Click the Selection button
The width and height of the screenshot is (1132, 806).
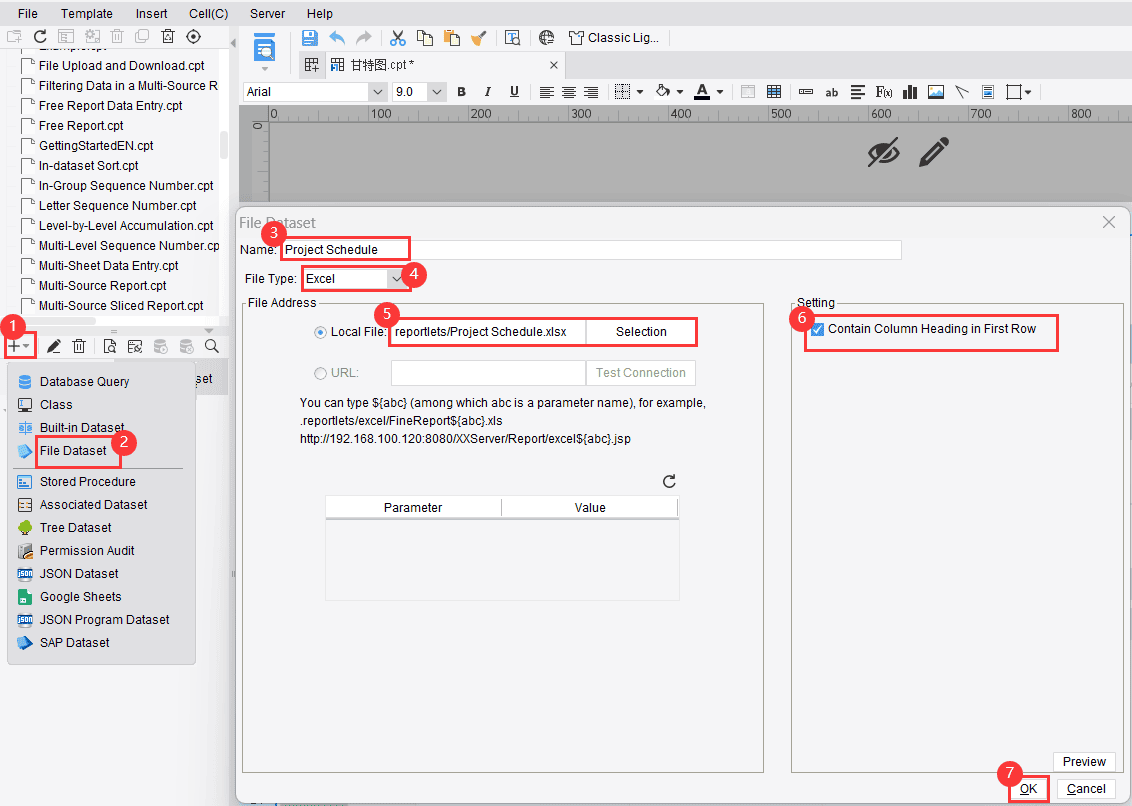pyautogui.click(x=641, y=332)
